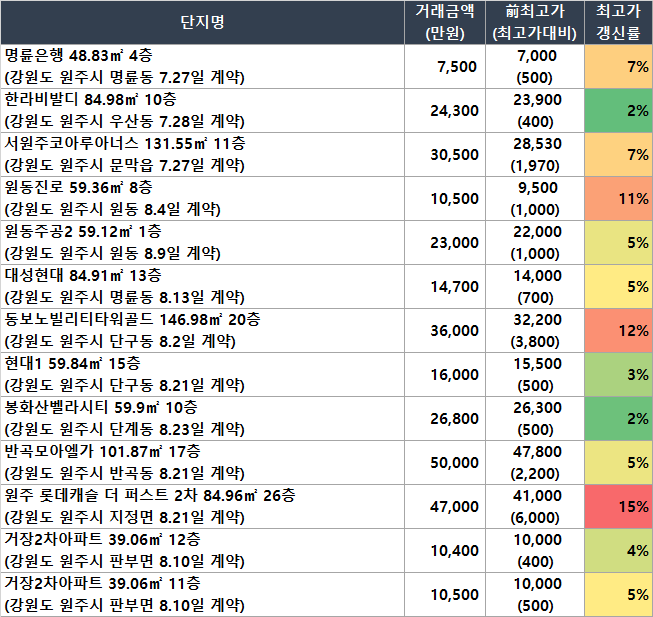Select the 거장2차아파트 39.06㎡ 12층 cell

202,551
